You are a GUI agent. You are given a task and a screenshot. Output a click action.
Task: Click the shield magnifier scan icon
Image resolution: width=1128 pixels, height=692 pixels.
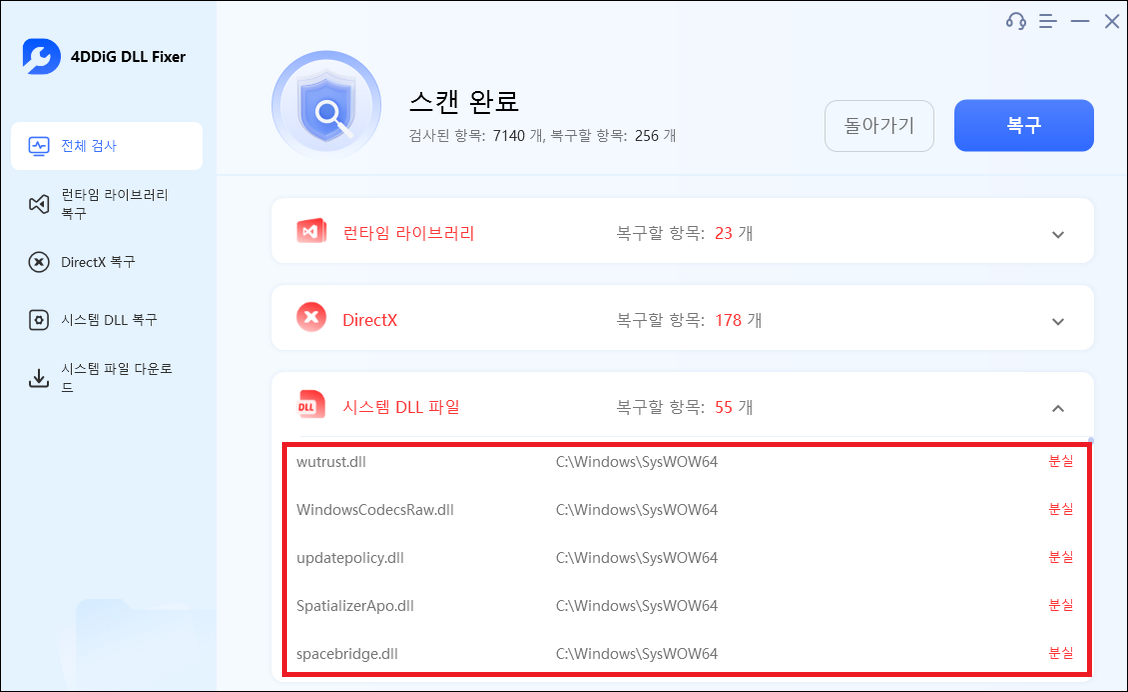pyautogui.click(x=327, y=106)
